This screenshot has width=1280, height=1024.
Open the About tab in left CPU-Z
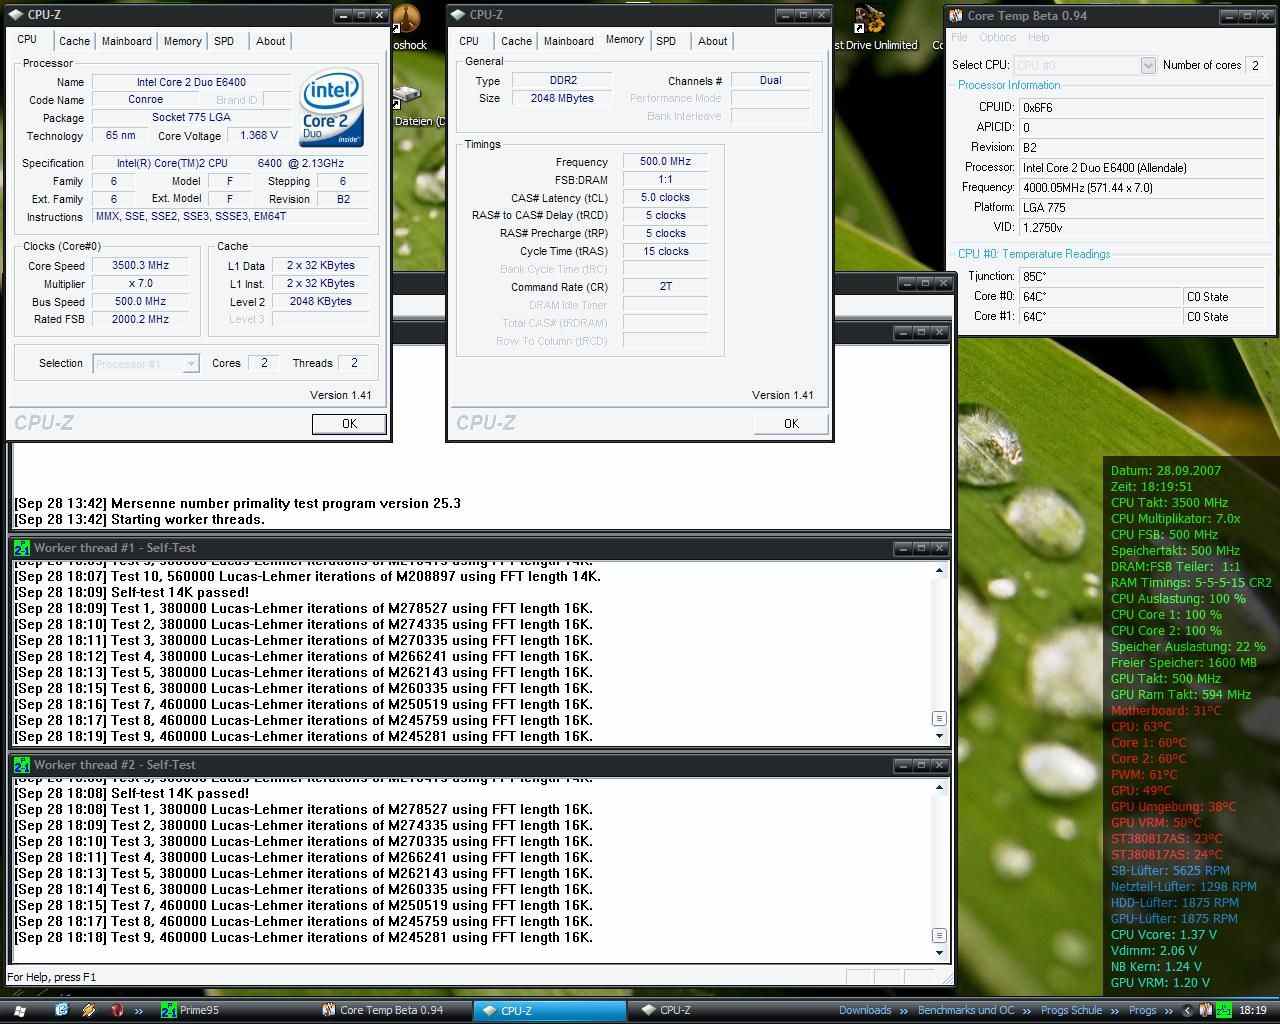[x=270, y=41]
